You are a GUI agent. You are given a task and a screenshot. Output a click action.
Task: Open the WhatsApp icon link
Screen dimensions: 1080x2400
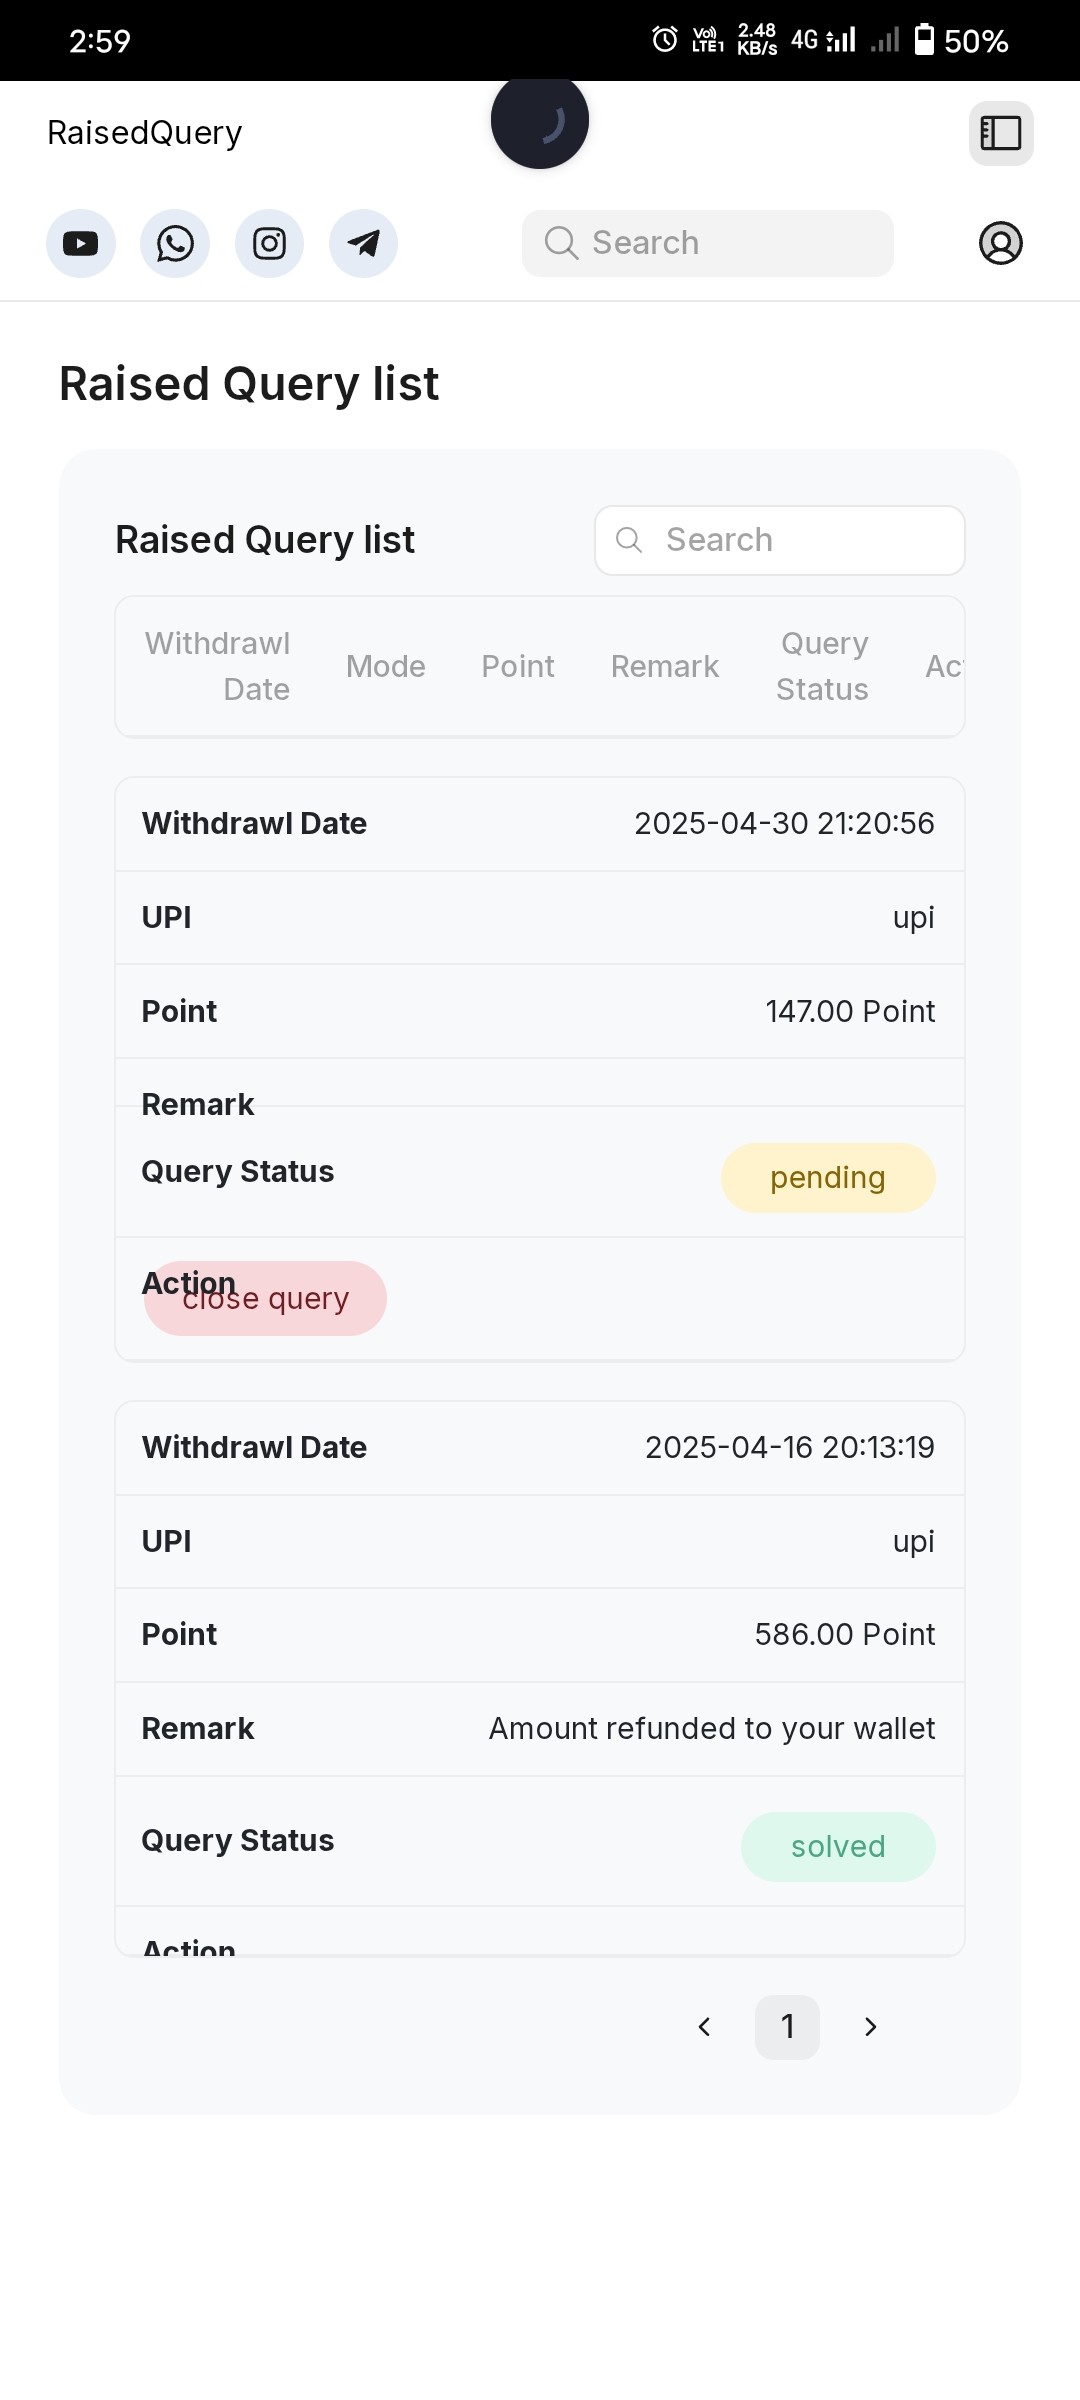[x=175, y=243]
